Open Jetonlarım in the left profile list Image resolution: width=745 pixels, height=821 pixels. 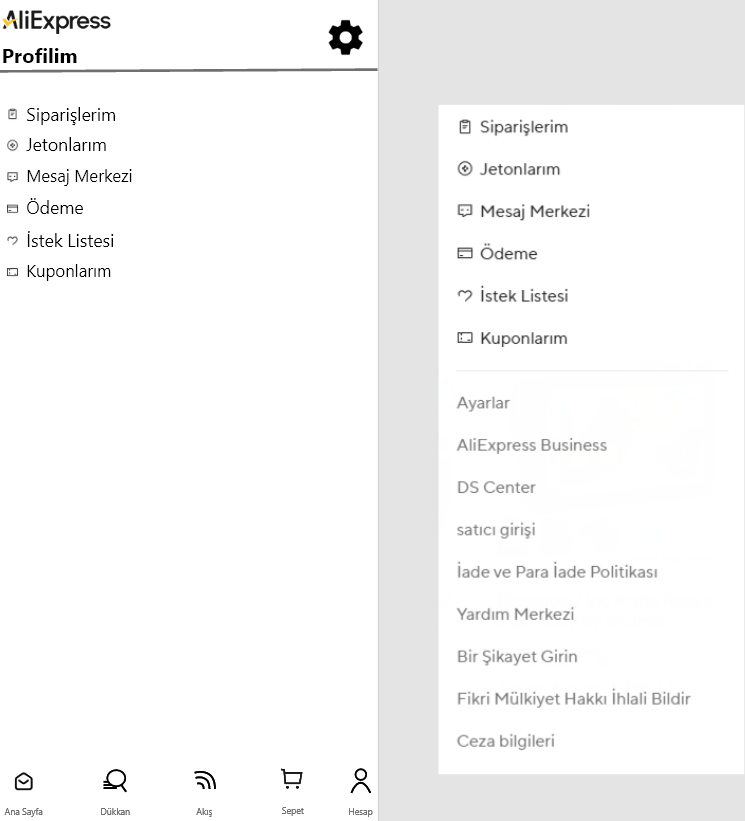pos(66,145)
